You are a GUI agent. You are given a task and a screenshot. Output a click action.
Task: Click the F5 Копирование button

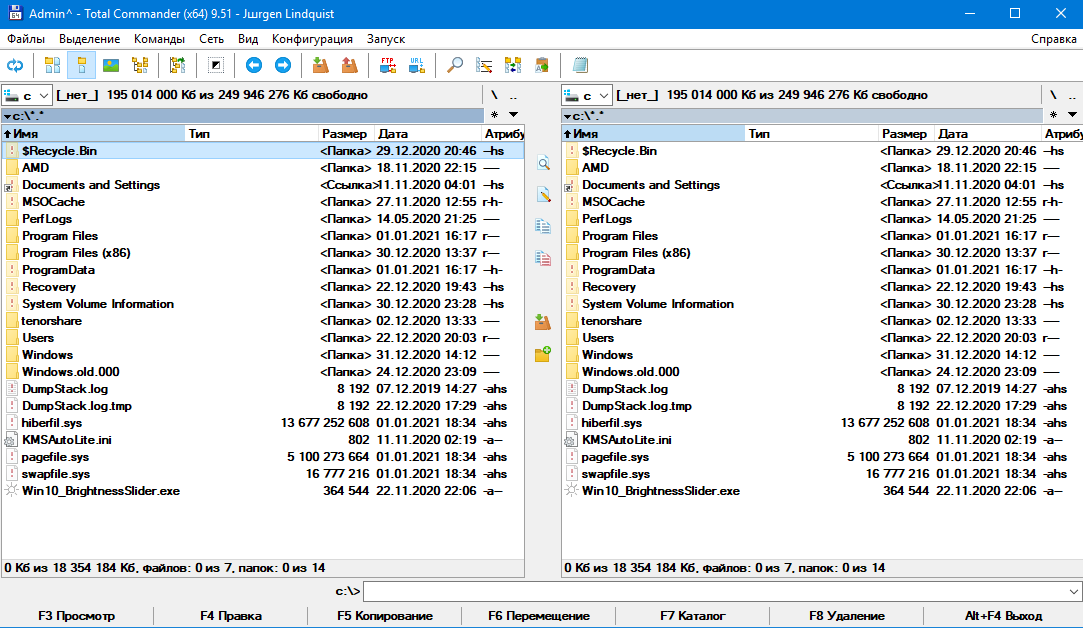[x=385, y=616]
